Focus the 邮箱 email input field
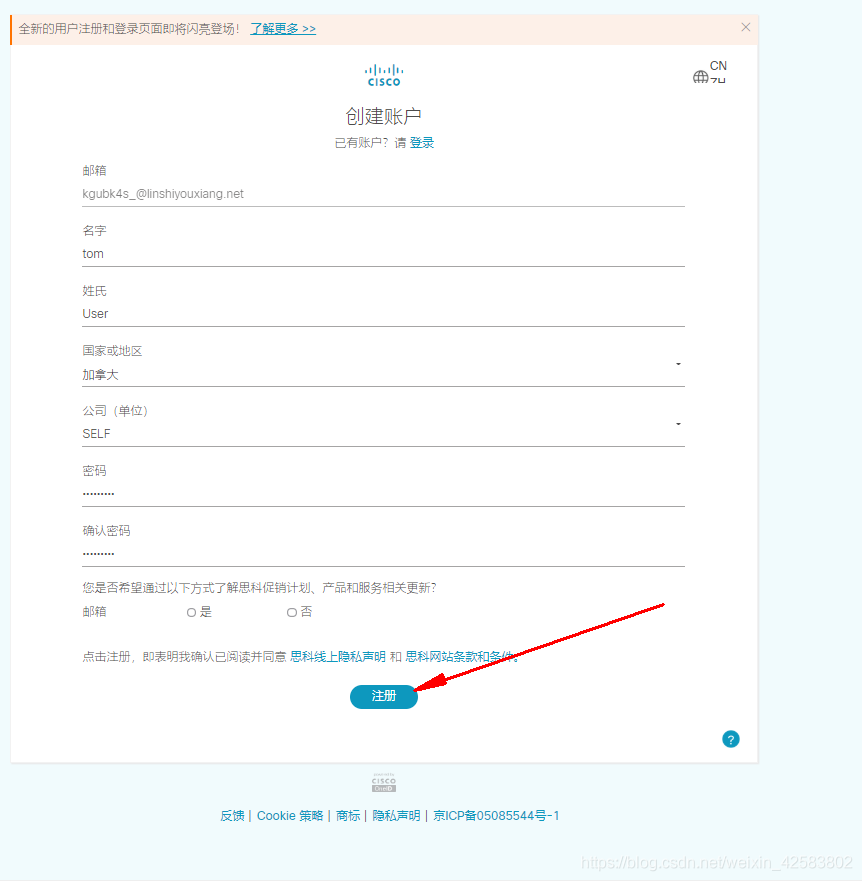Screen dimensions: 862x881 pyautogui.click(x=383, y=194)
